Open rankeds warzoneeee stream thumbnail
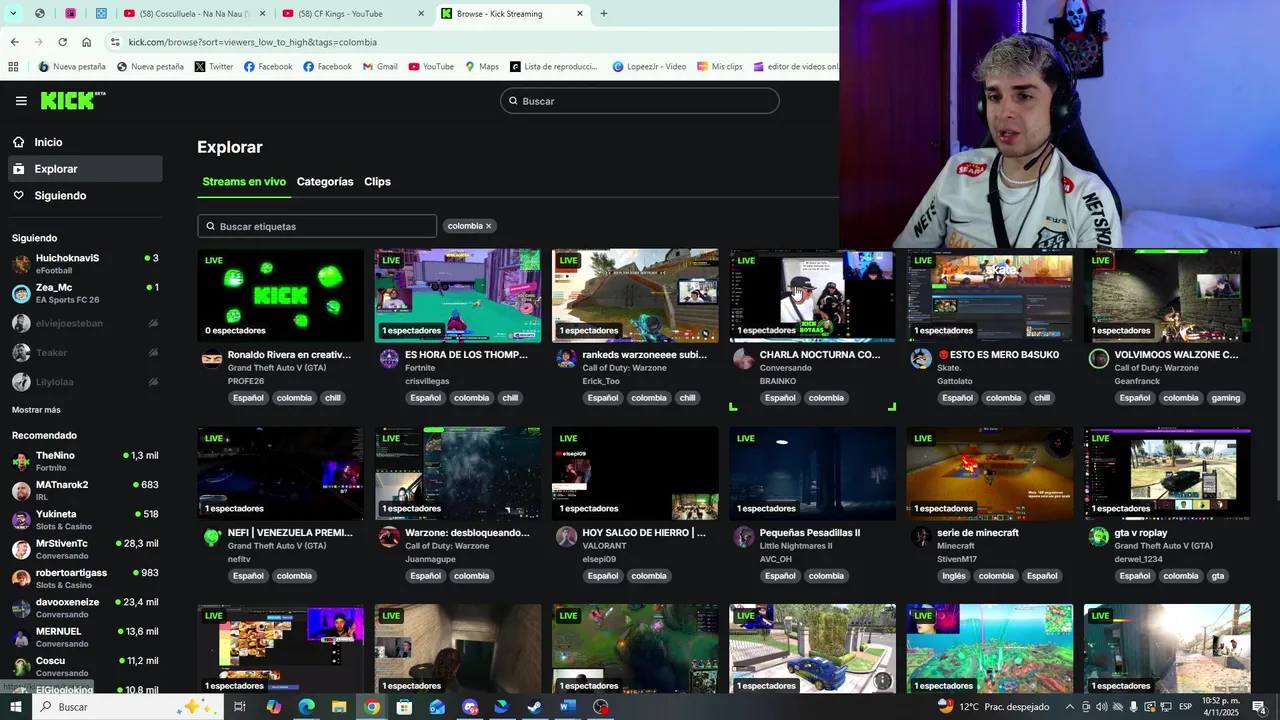 click(635, 296)
